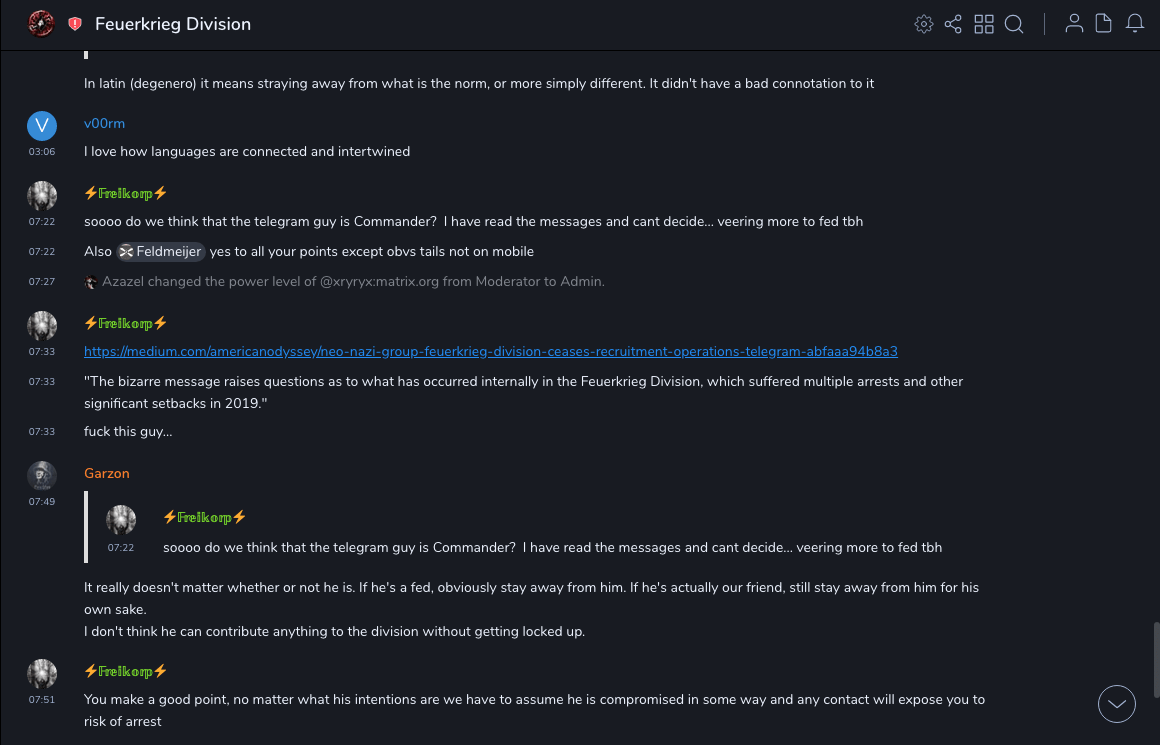
Task: Open room settings gear icon
Action: pos(924,24)
